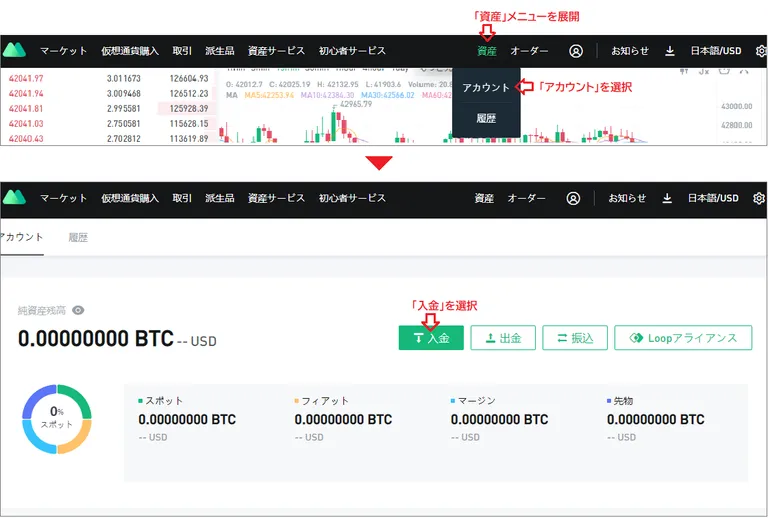Open settings gear in lower navbar

tap(759, 198)
